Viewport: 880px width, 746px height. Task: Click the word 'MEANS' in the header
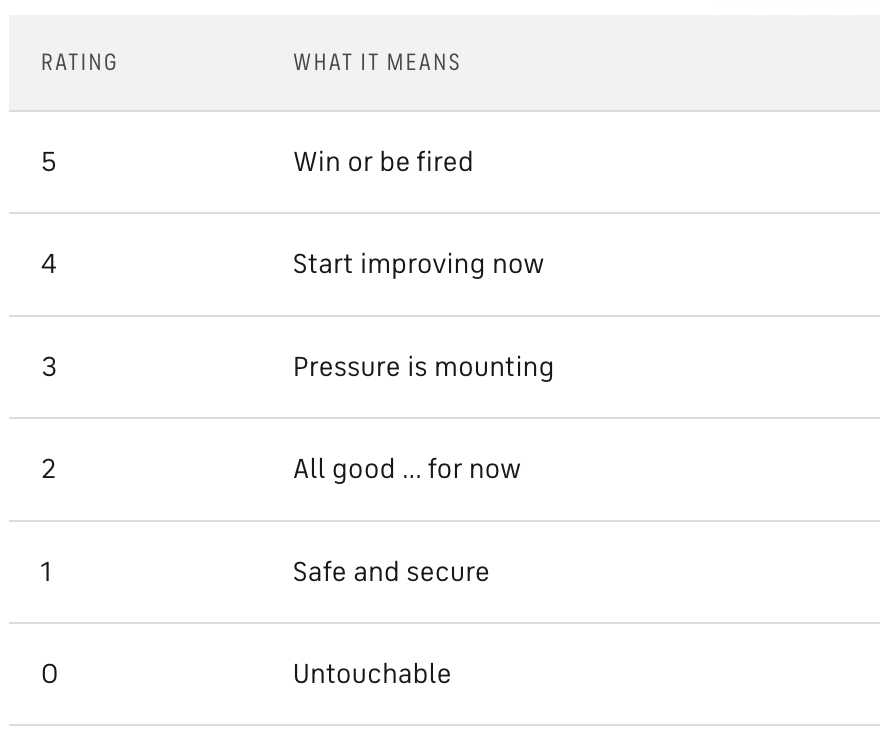[426, 62]
